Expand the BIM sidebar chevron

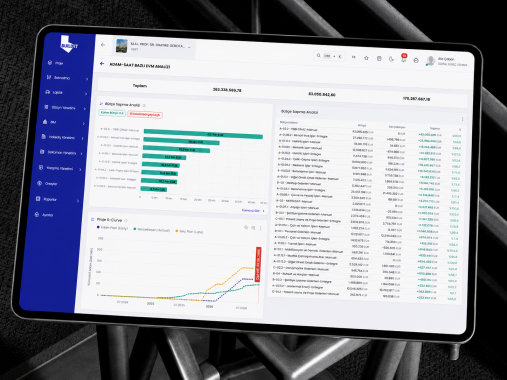[83, 123]
